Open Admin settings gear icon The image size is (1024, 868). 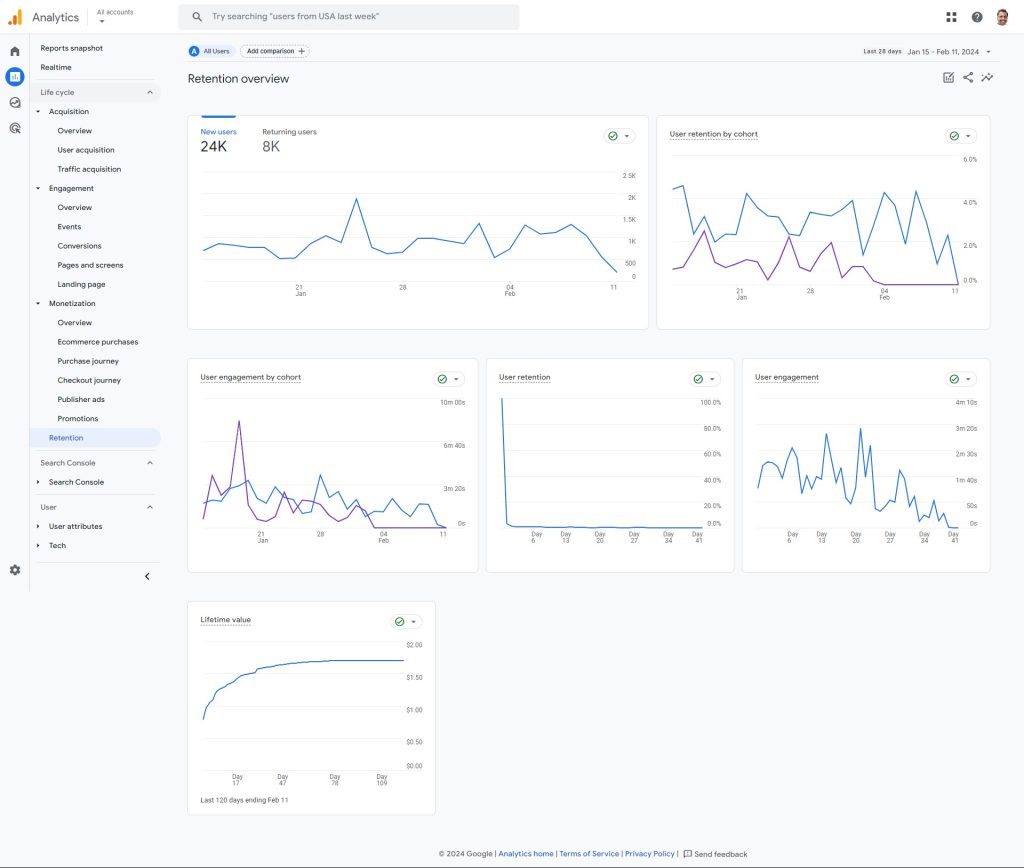15,570
